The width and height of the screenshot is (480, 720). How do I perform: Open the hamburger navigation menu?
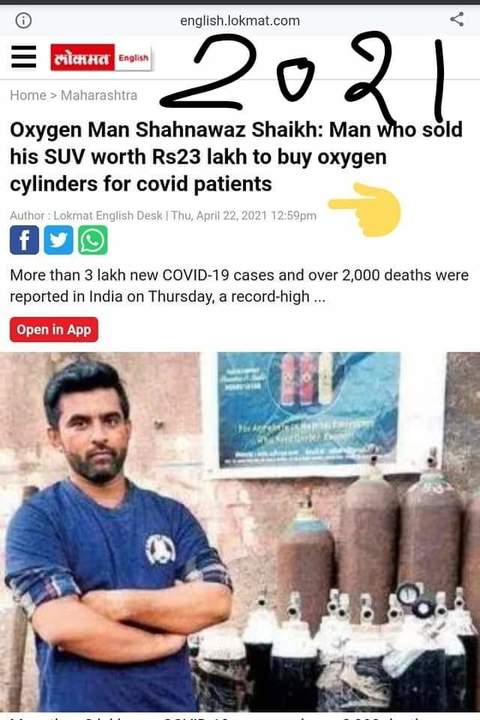point(24,57)
